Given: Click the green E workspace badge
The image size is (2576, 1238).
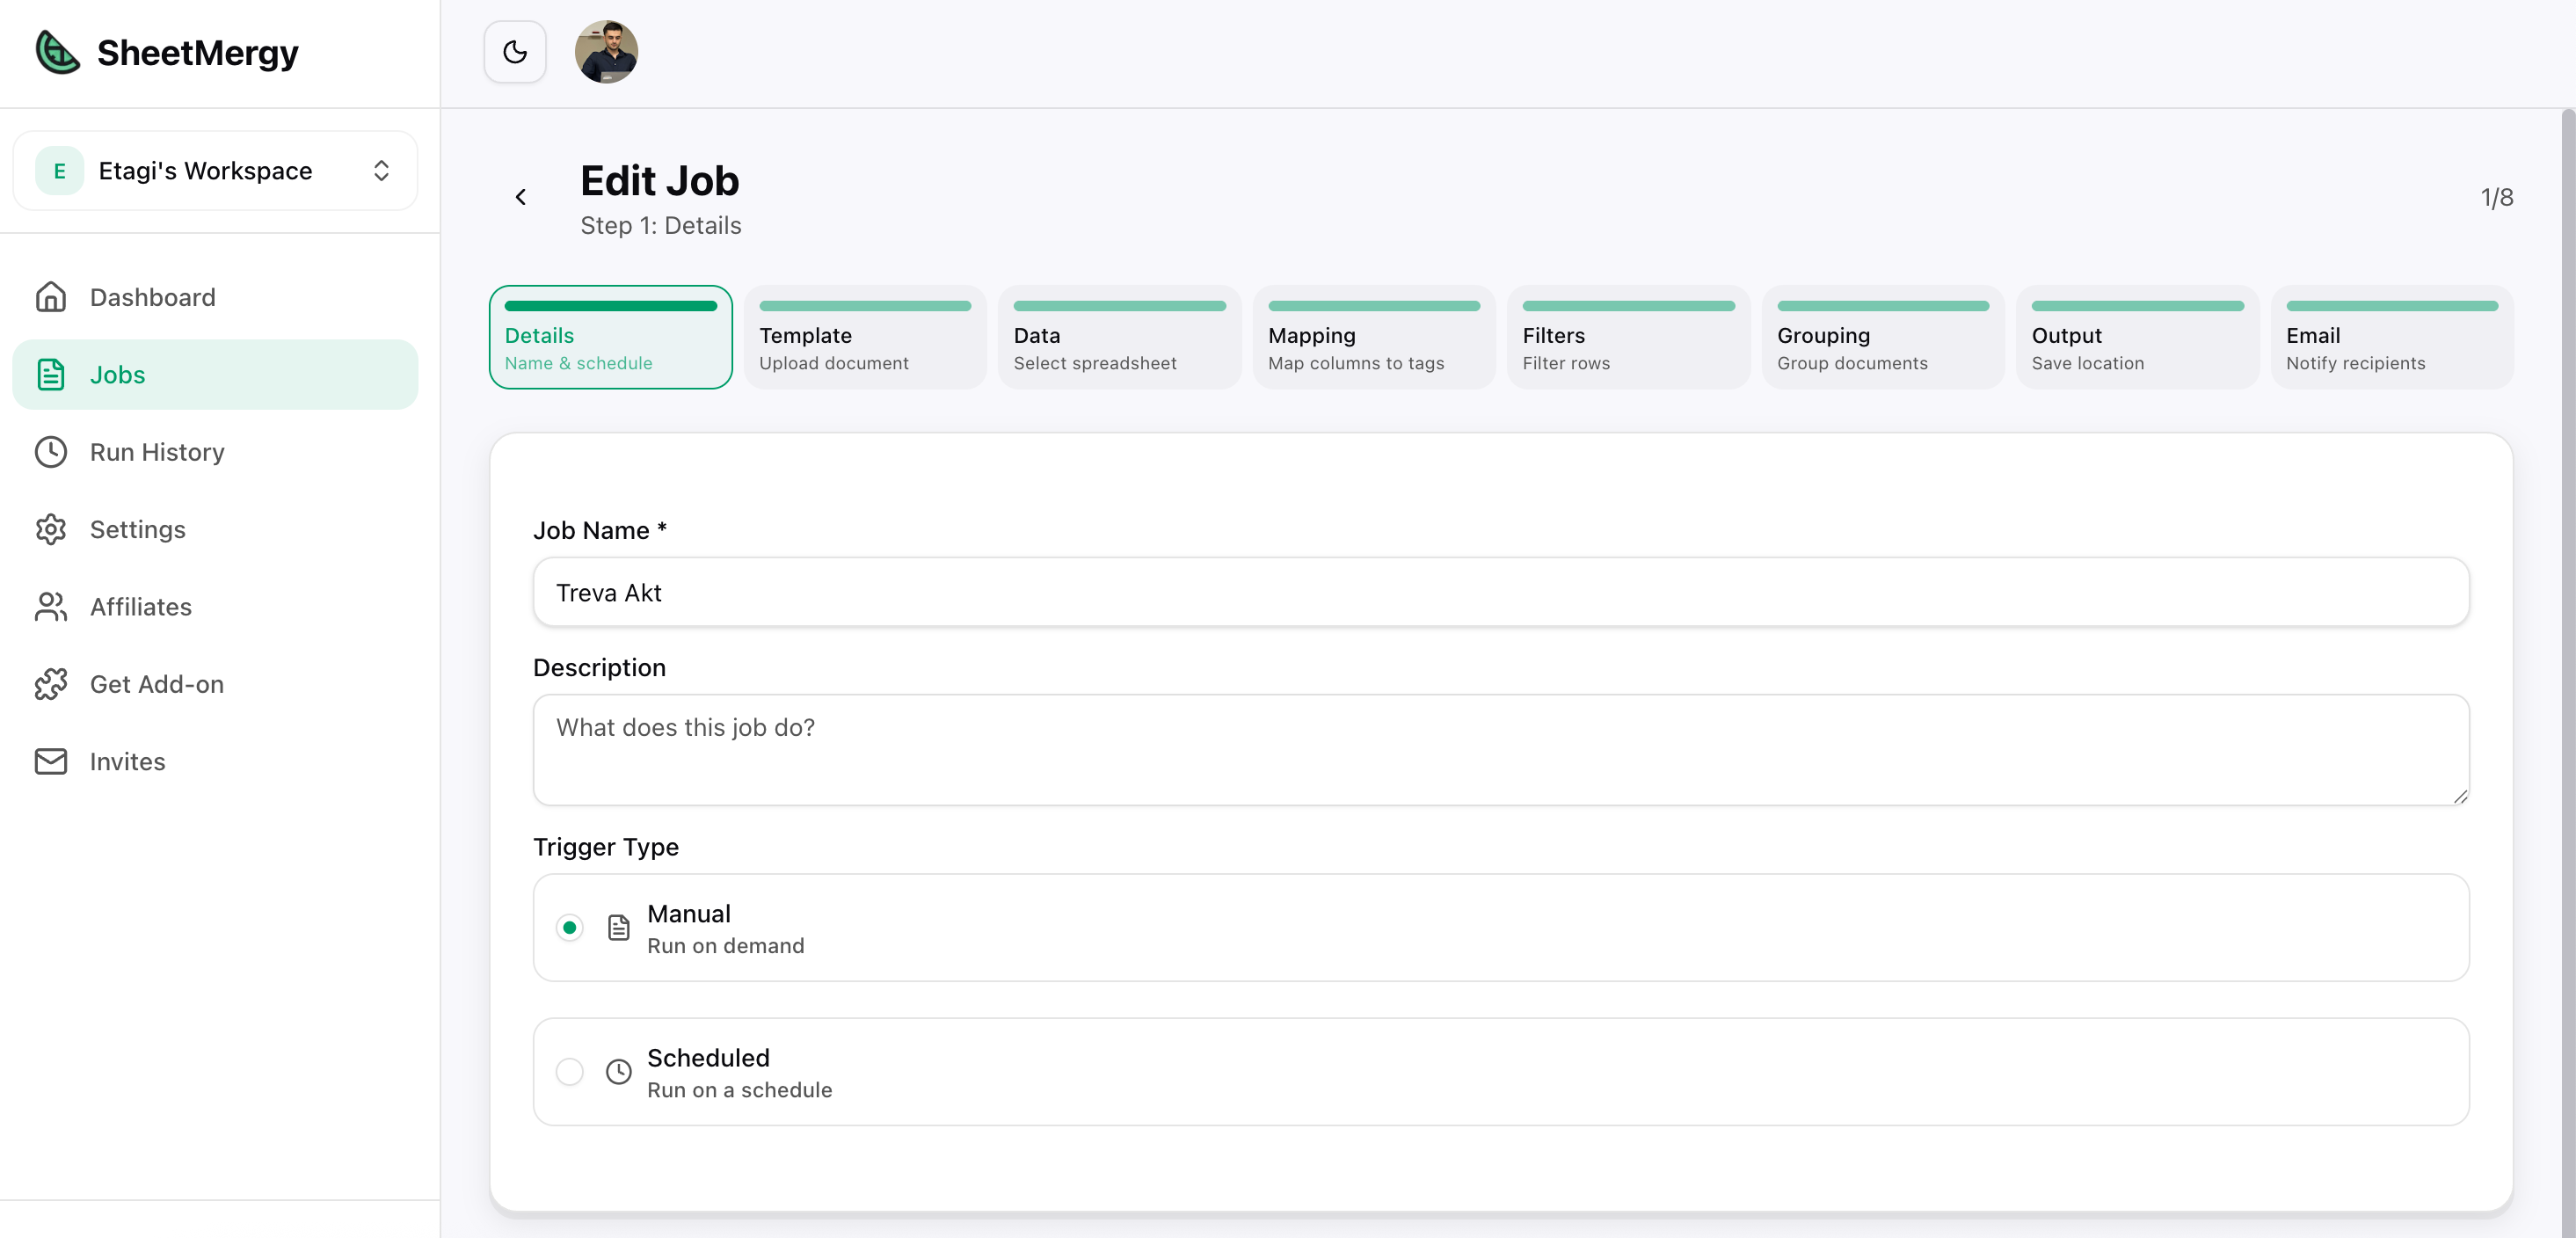Looking at the screenshot, I should [59, 171].
